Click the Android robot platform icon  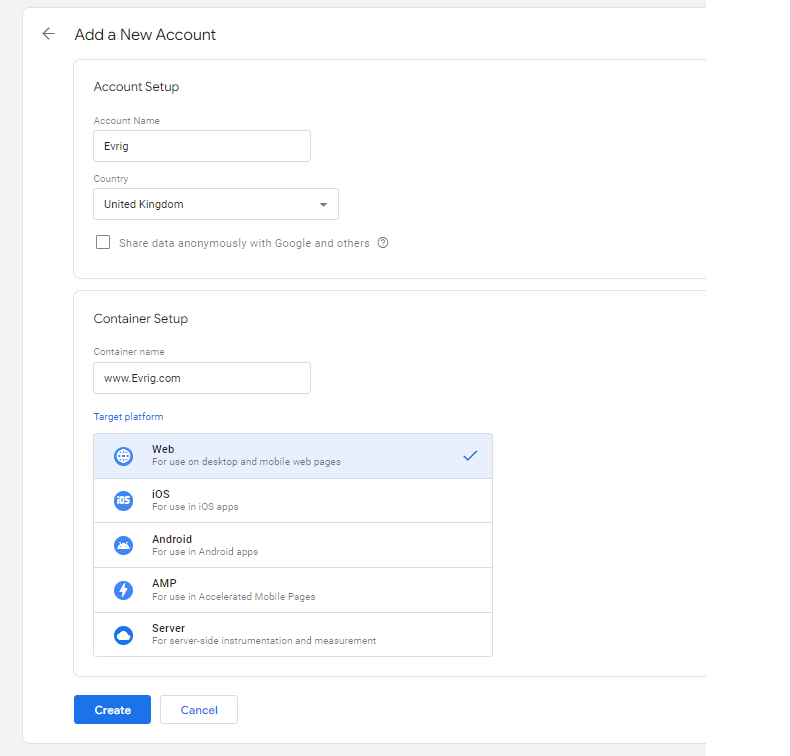123,546
